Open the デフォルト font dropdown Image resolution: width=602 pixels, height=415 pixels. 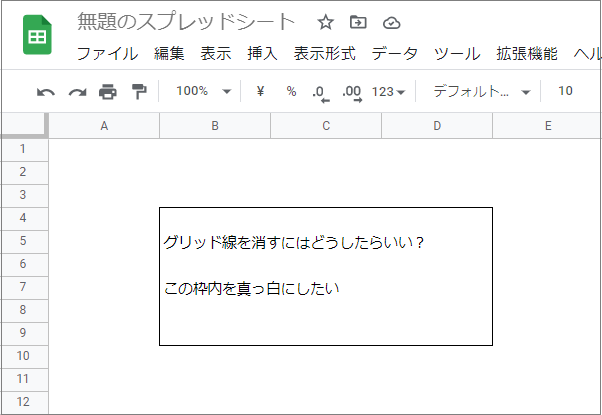(x=481, y=91)
